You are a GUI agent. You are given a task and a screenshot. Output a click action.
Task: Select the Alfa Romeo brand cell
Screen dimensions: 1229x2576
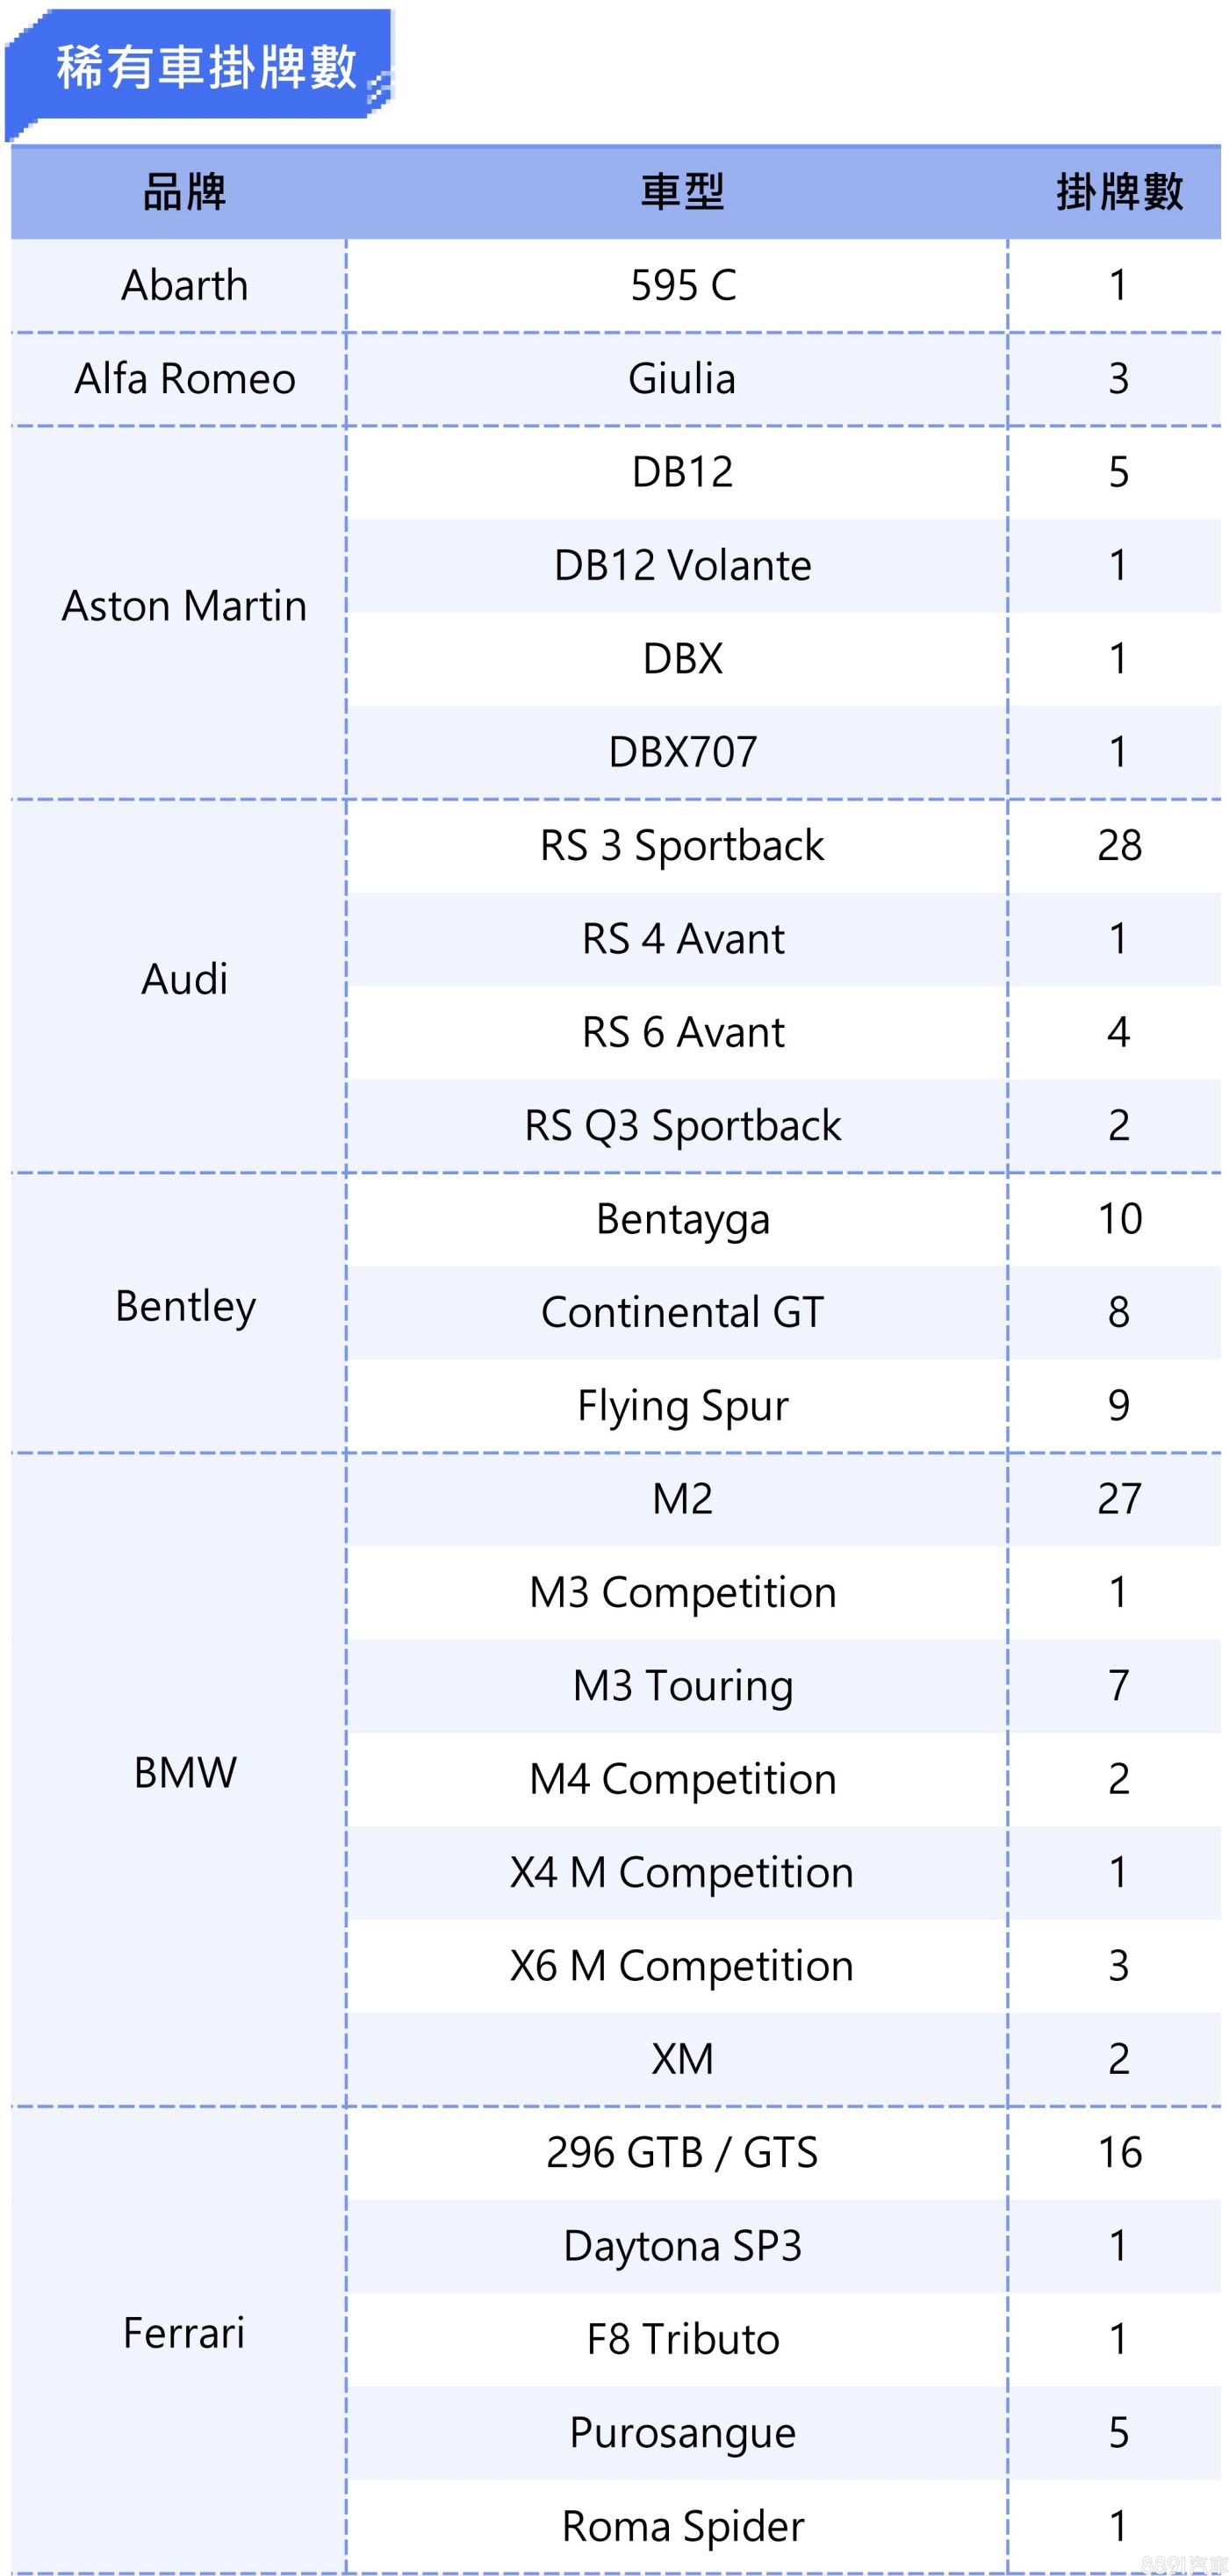point(184,379)
